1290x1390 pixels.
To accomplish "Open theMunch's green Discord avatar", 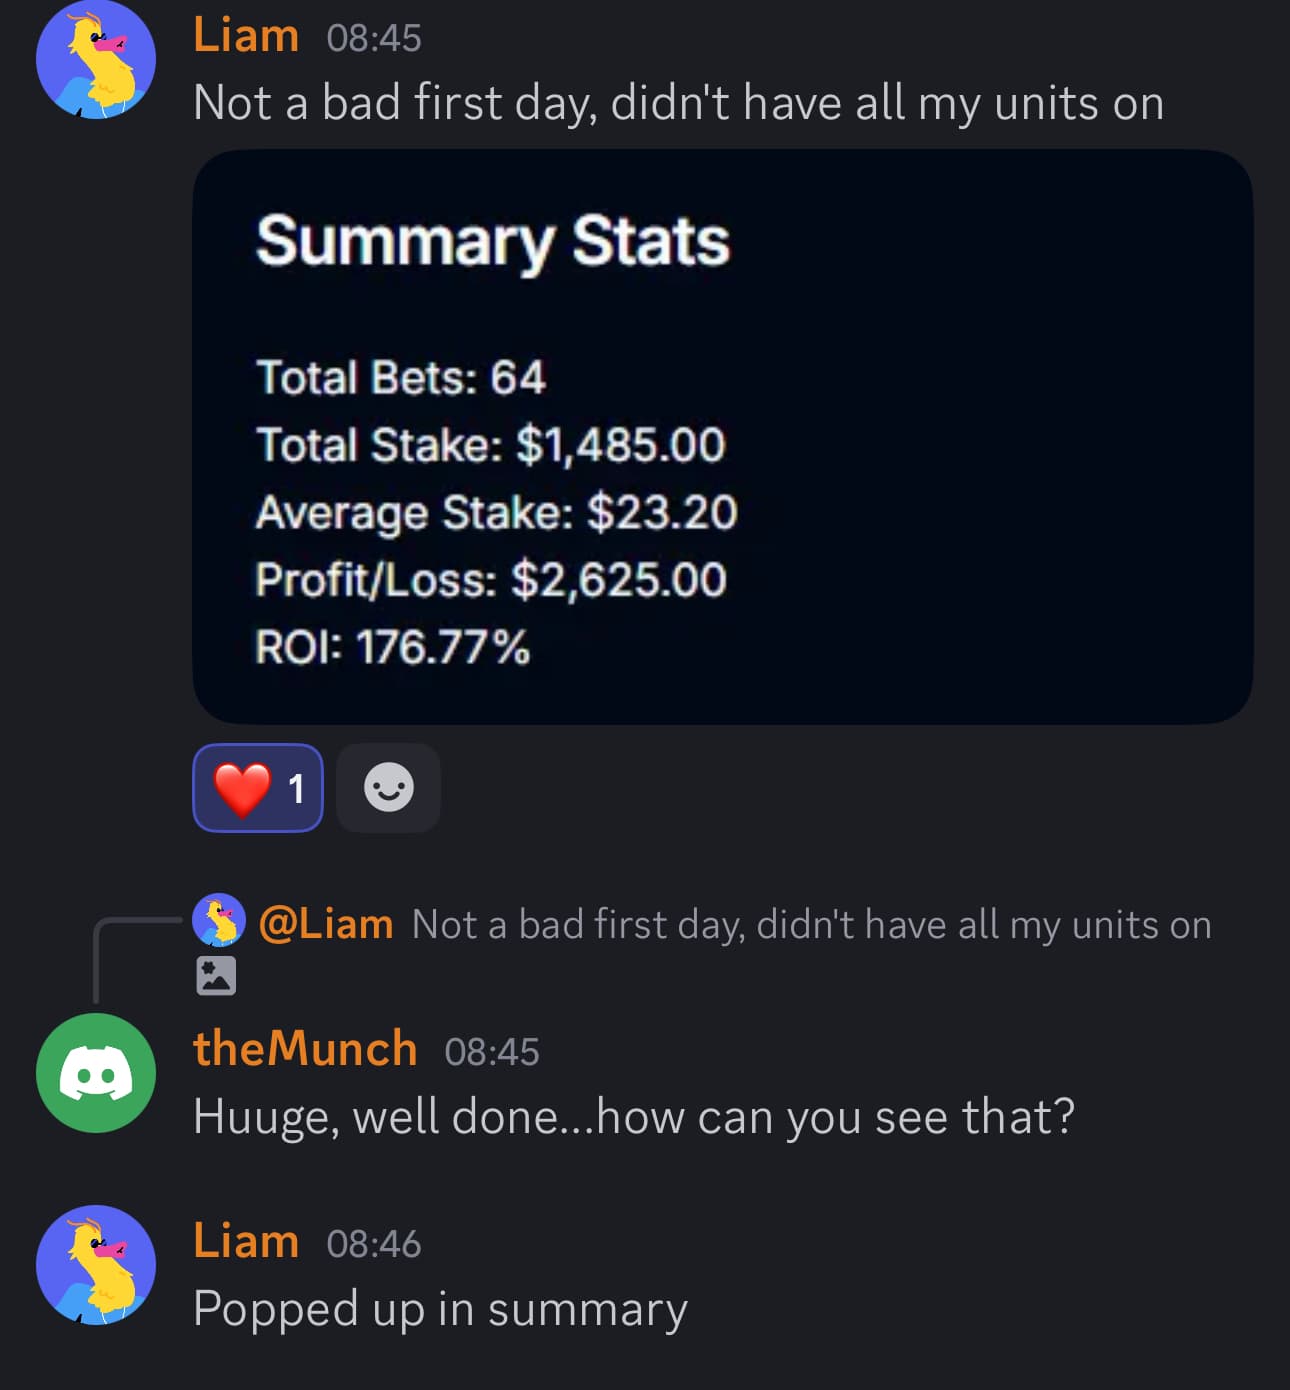I will tap(96, 1073).
